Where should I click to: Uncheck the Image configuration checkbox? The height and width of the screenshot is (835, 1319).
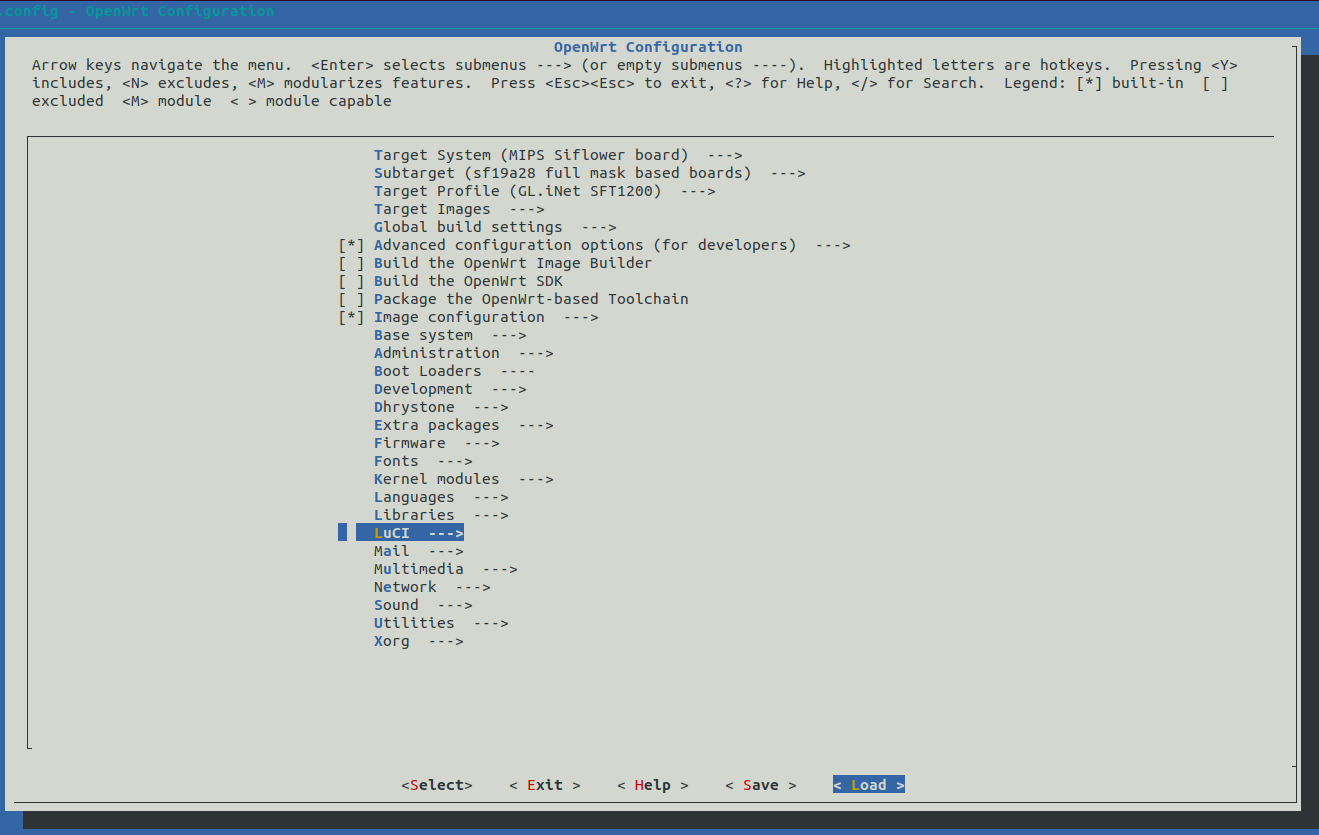tap(351, 317)
